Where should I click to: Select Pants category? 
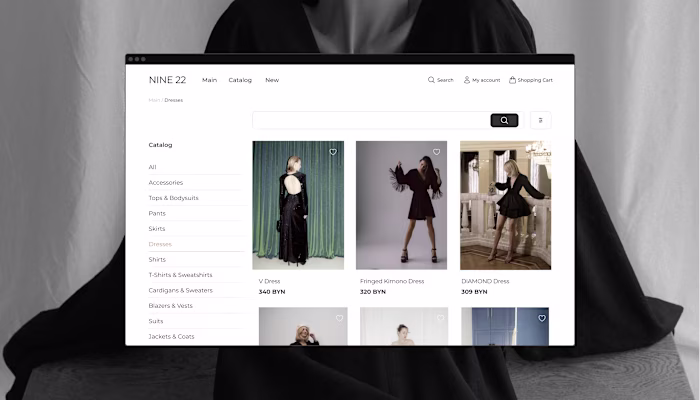(157, 213)
